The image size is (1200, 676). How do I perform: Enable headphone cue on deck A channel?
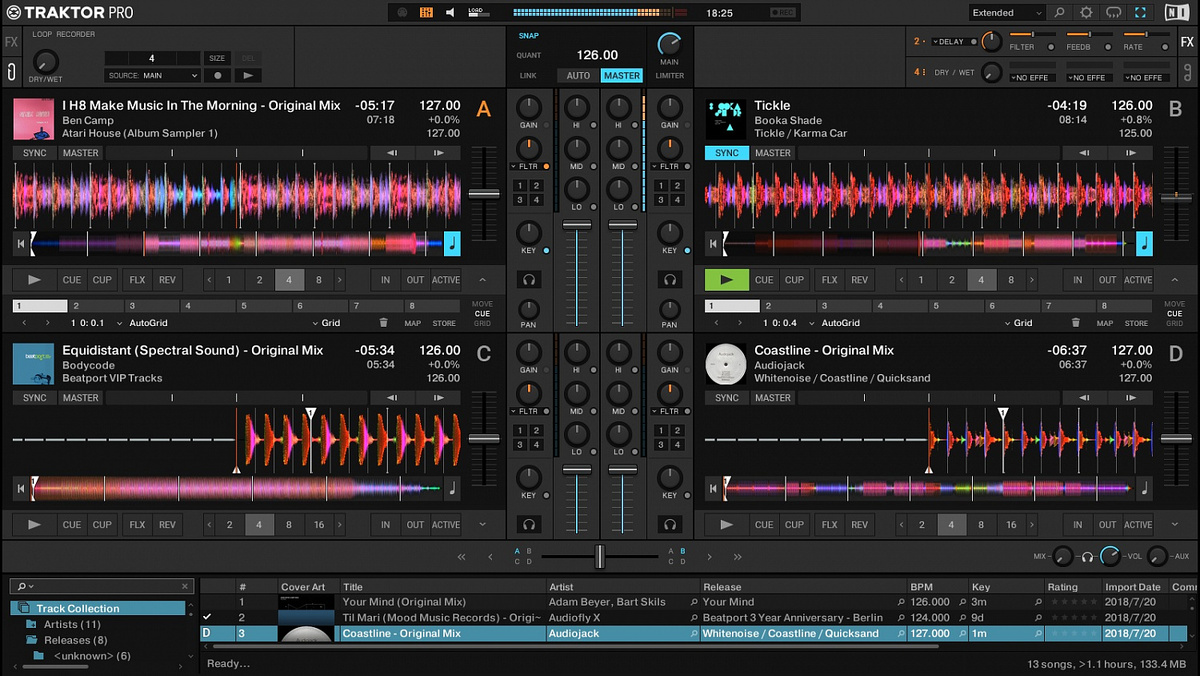coord(528,281)
